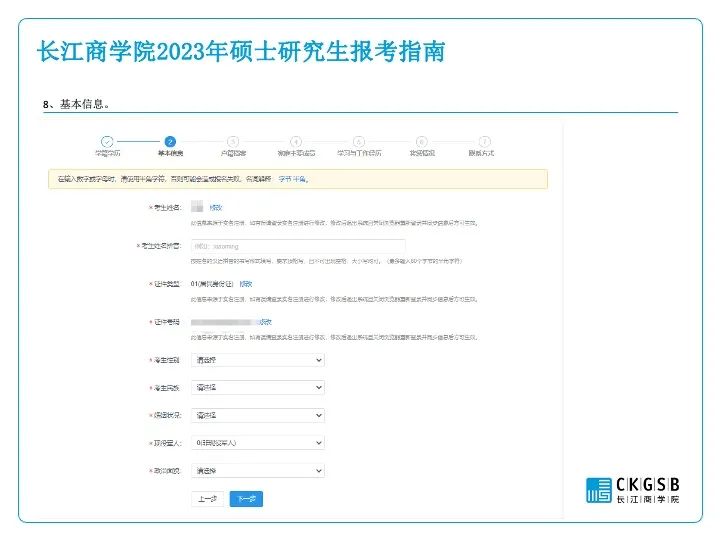The height and width of the screenshot is (540, 720).
Task: Open the 字节 半角 explanation link in notice
Action: [292, 179]
